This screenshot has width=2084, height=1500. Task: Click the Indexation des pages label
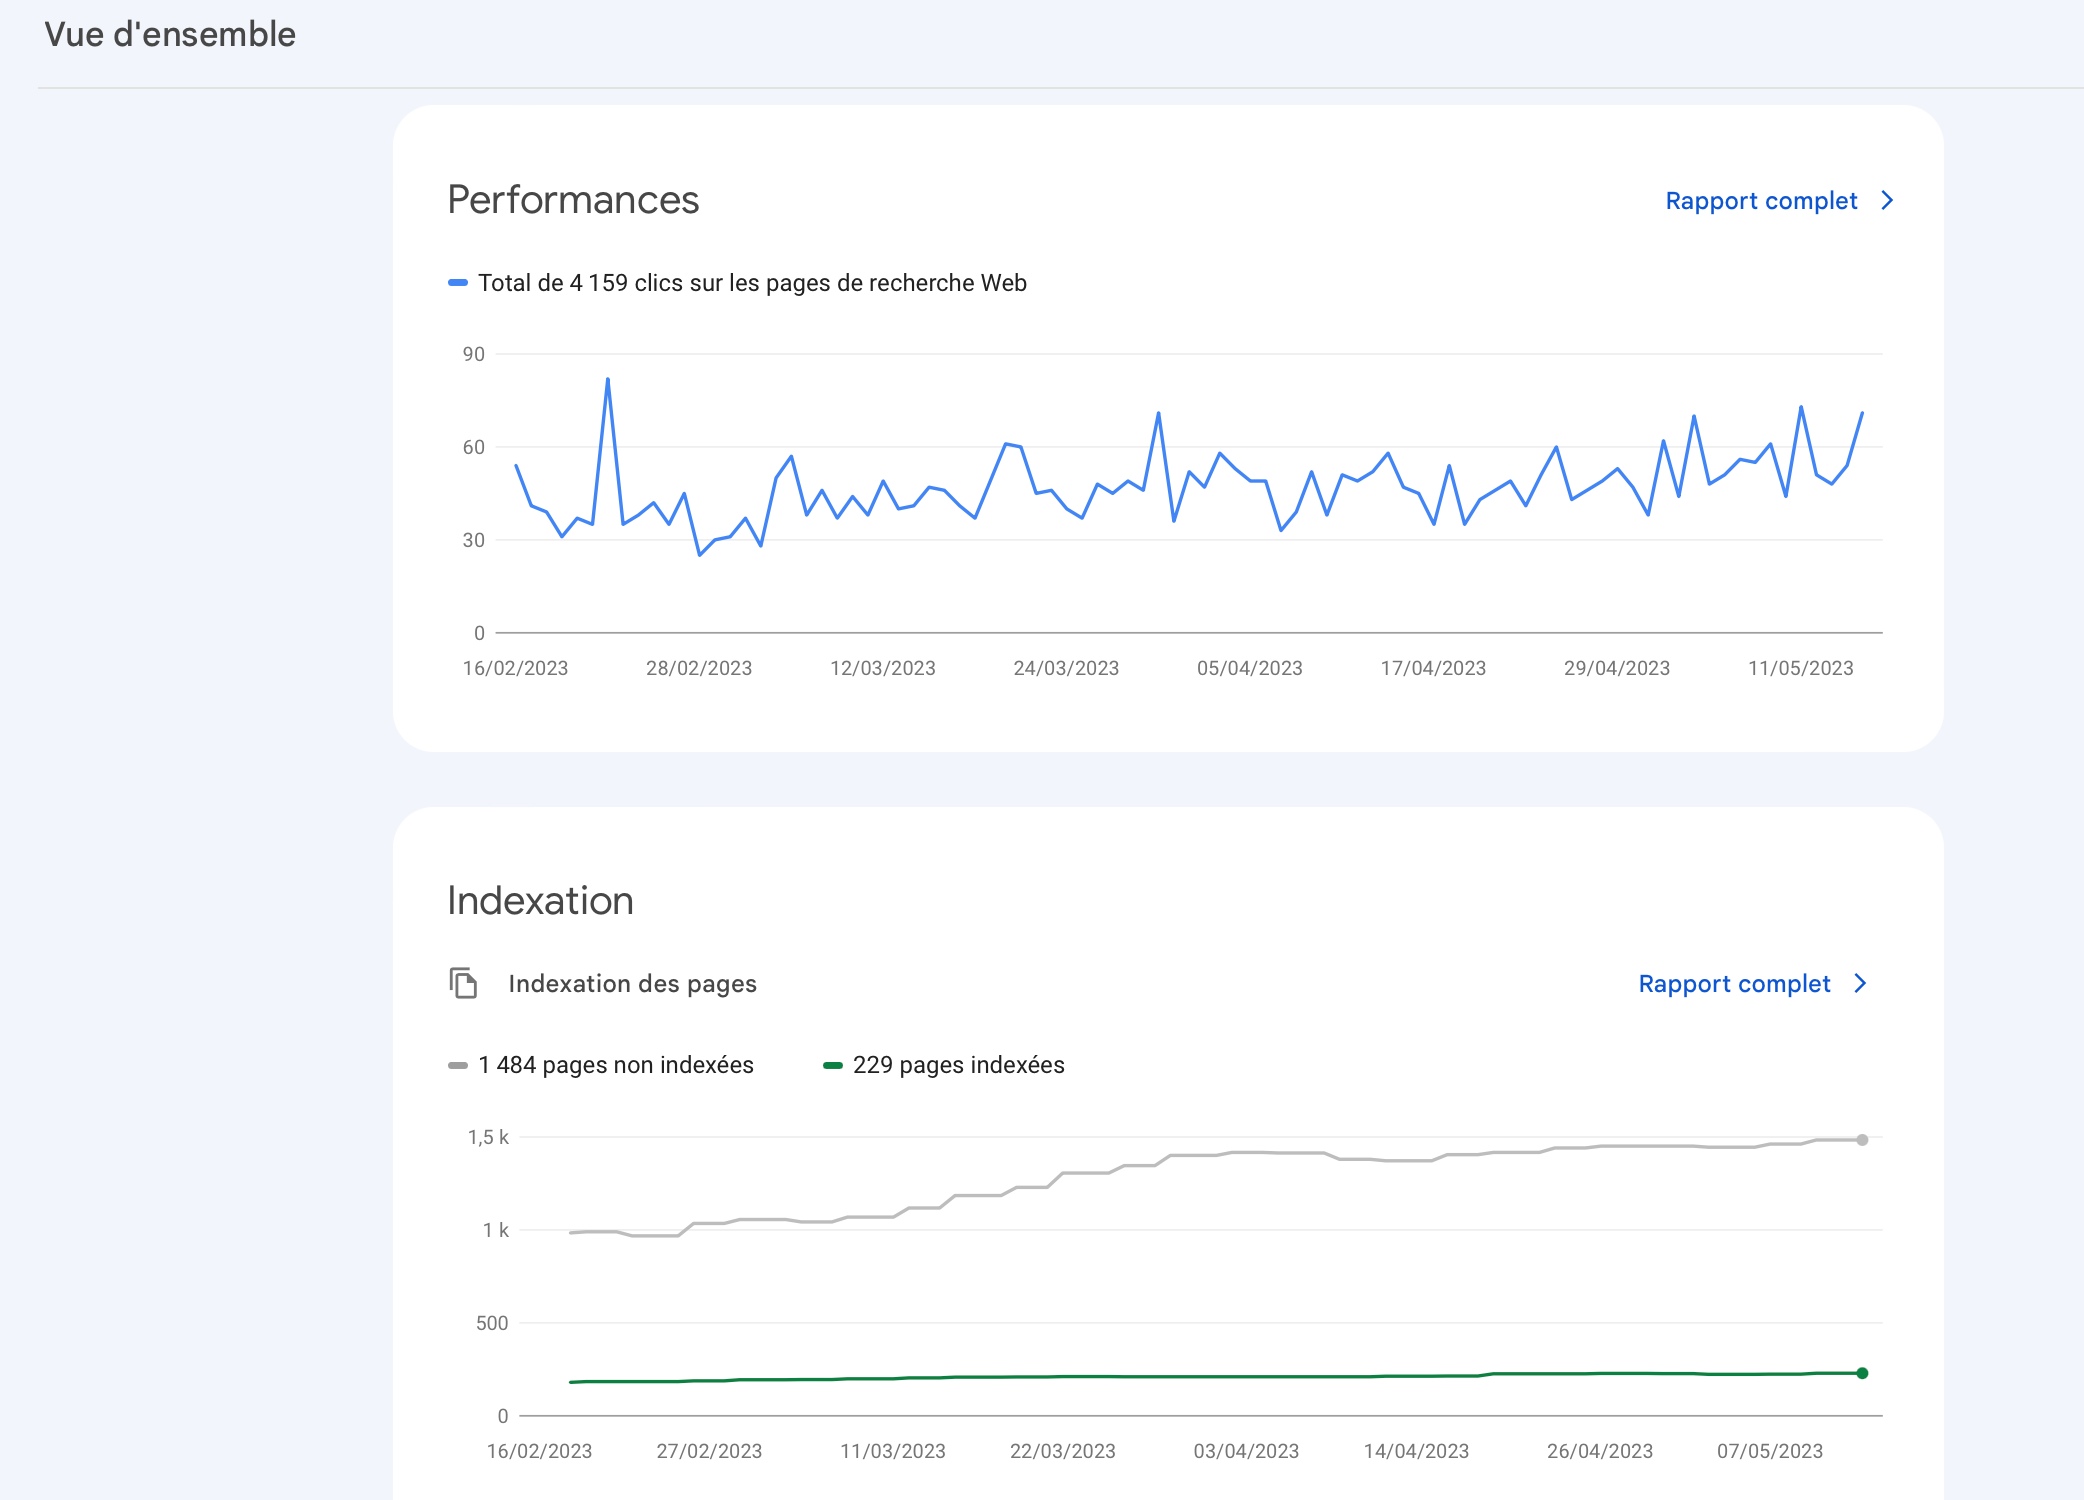632,984
